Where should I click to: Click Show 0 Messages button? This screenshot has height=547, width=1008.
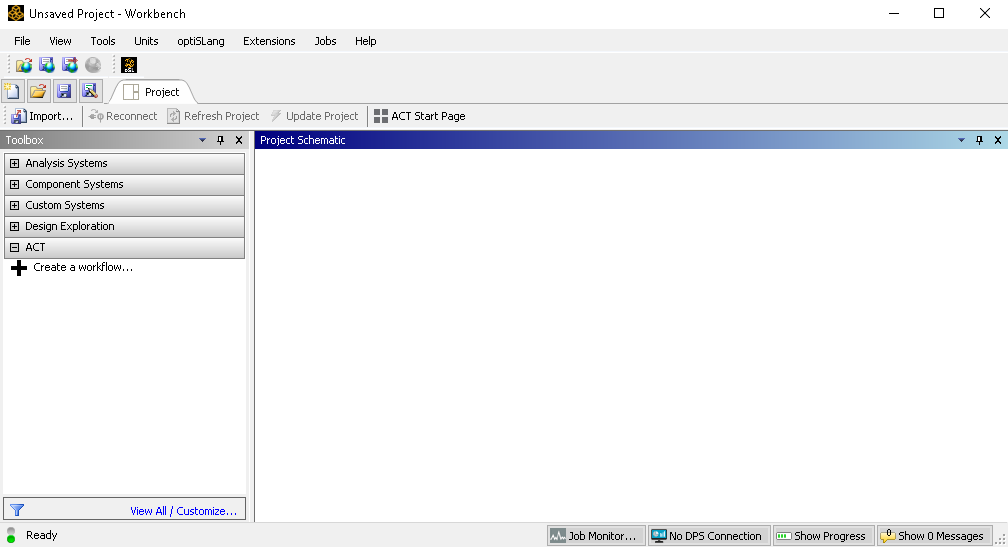(935, 535)
